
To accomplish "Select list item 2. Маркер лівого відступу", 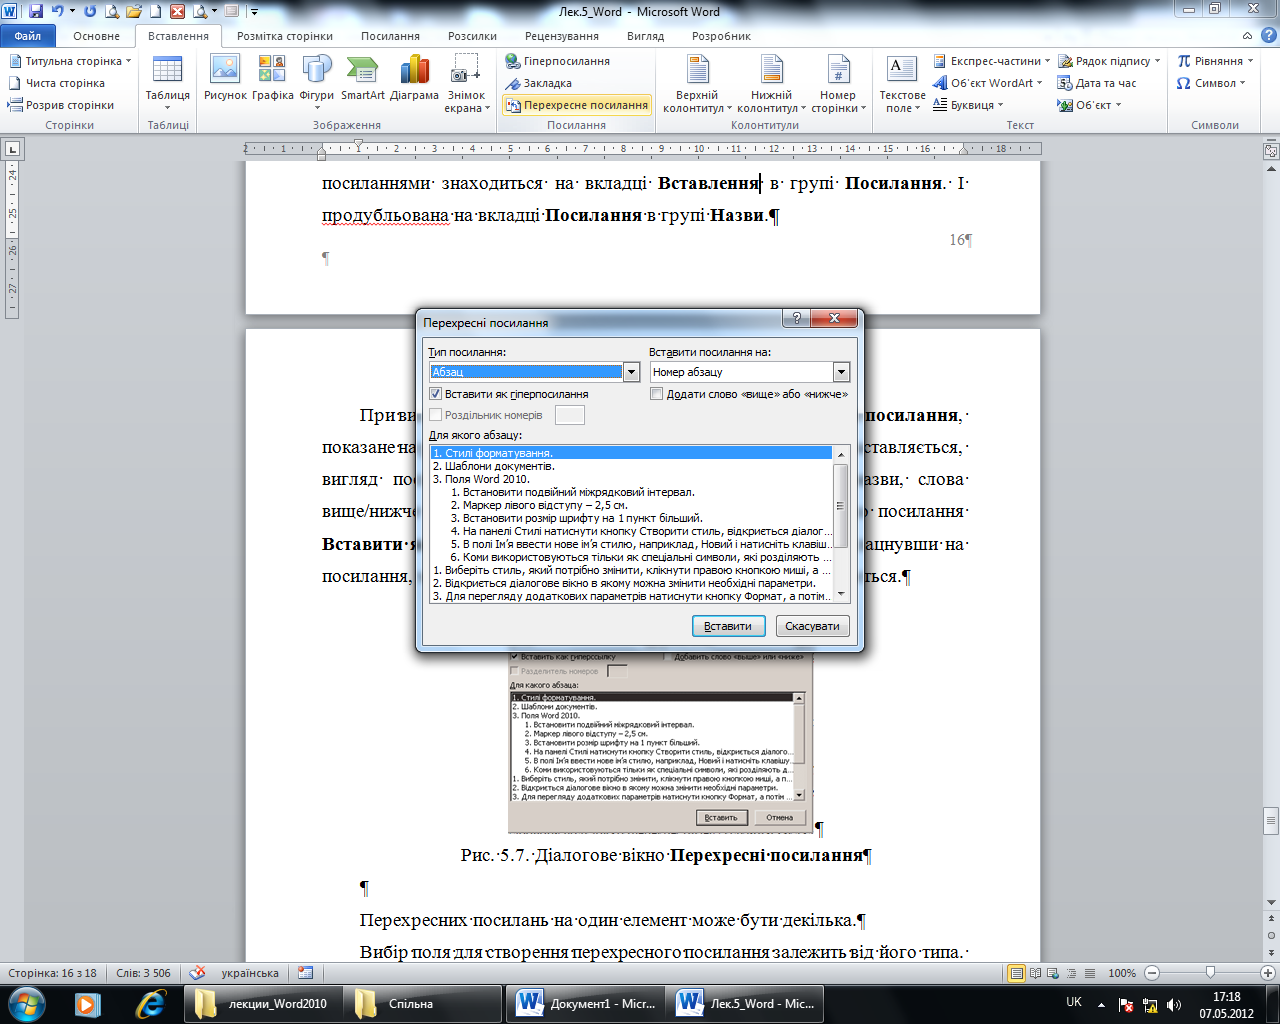I will 631,505.
